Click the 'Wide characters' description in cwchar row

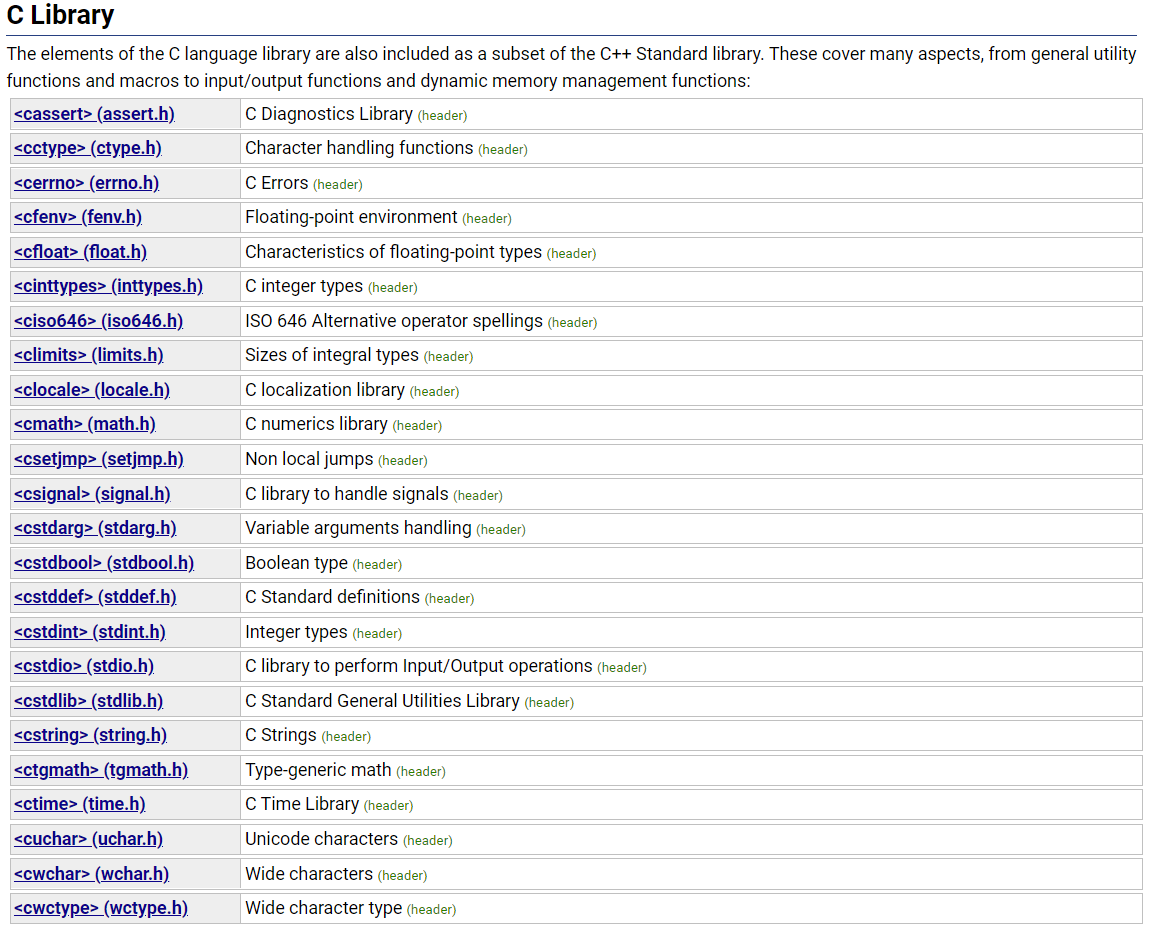(309, 874)
